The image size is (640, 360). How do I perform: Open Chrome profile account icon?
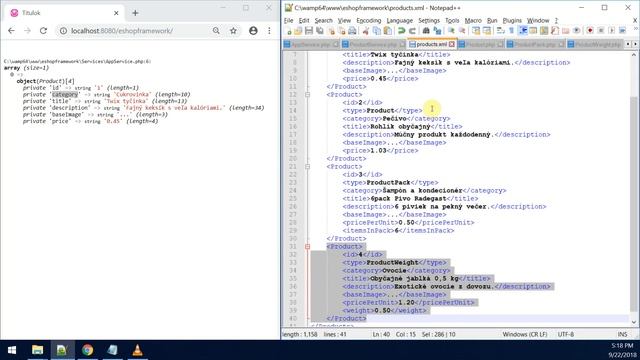[x=253, y=31]
